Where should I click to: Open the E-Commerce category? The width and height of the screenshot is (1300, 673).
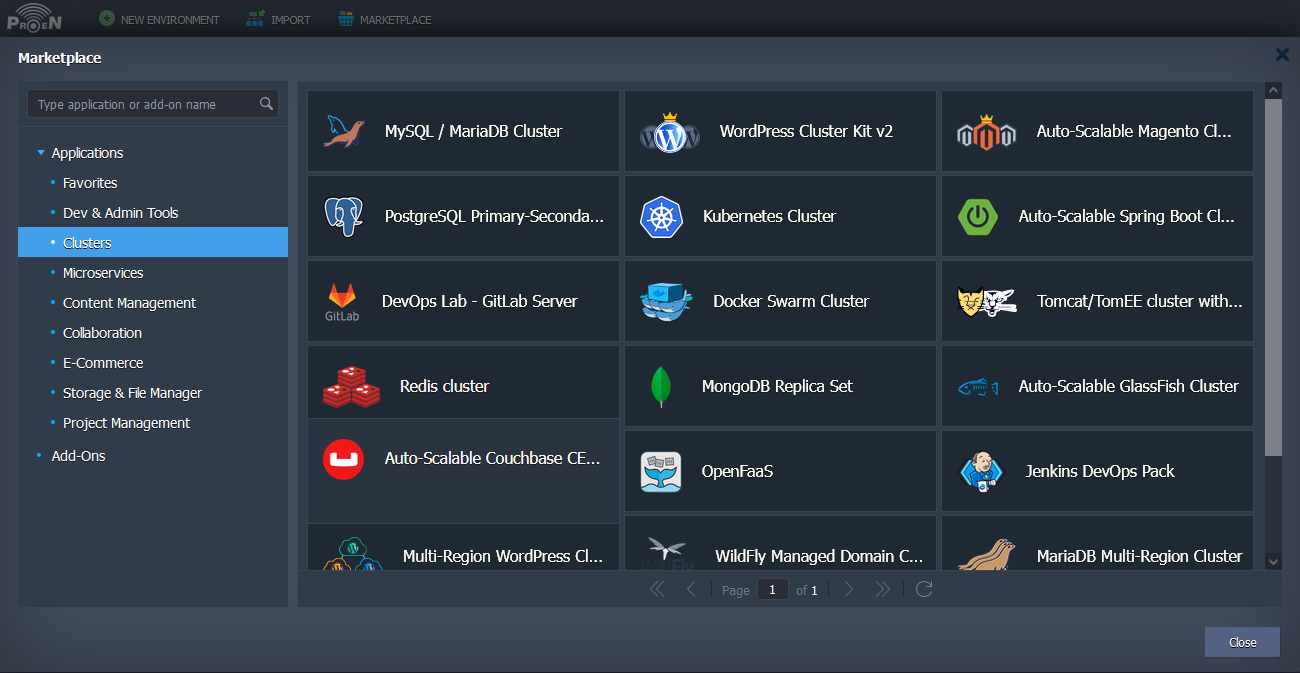(x=103, y=363)
